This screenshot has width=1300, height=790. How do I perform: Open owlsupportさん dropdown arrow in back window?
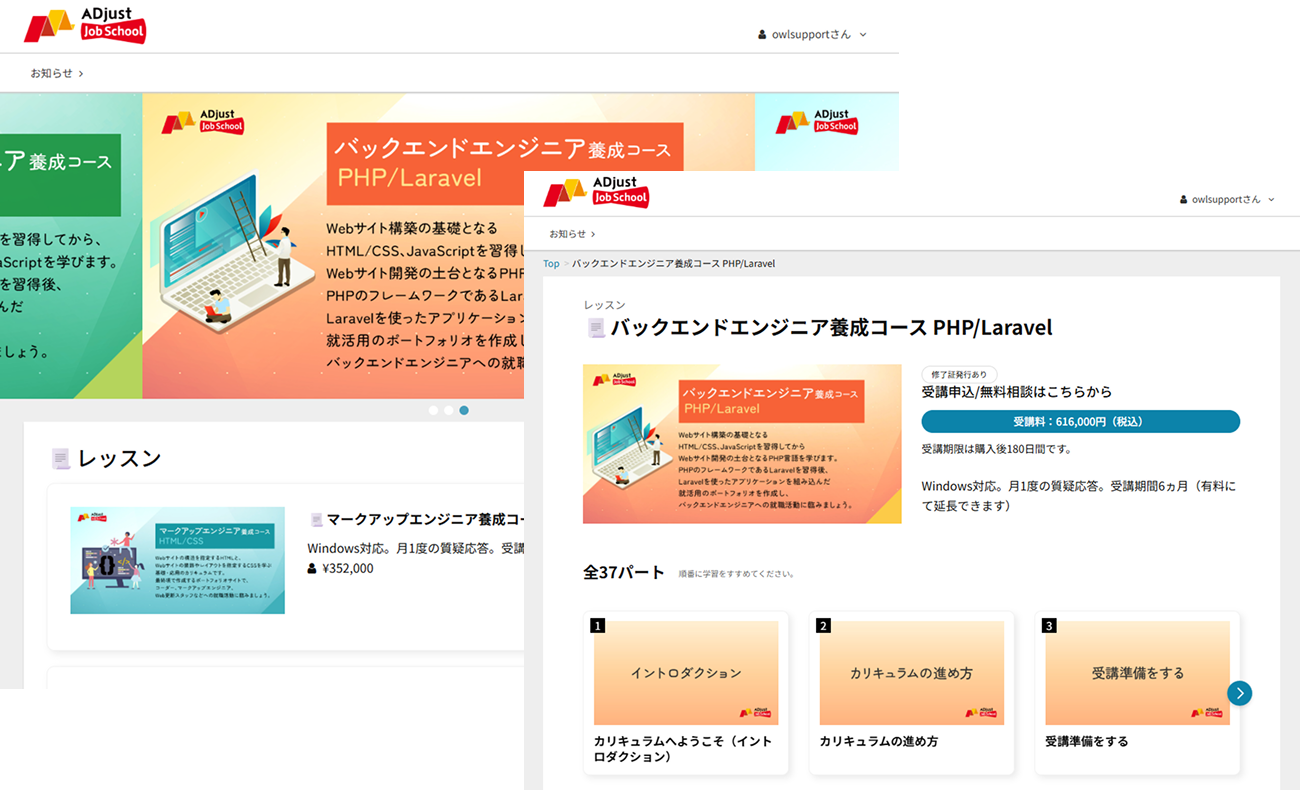pyautogui.click(x=863, y=35)
